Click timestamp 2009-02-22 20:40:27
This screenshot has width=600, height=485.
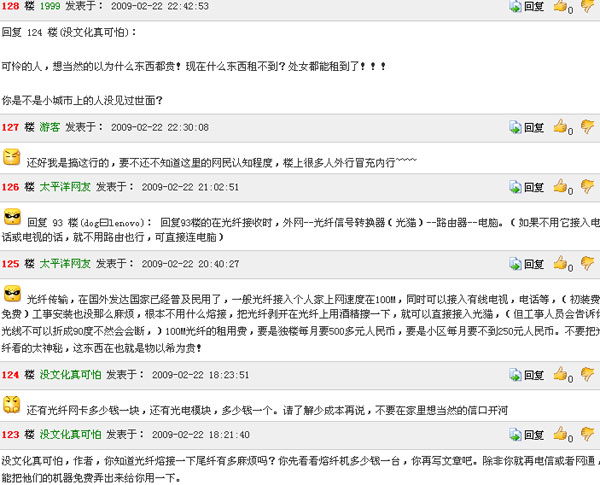click(190, 264)
